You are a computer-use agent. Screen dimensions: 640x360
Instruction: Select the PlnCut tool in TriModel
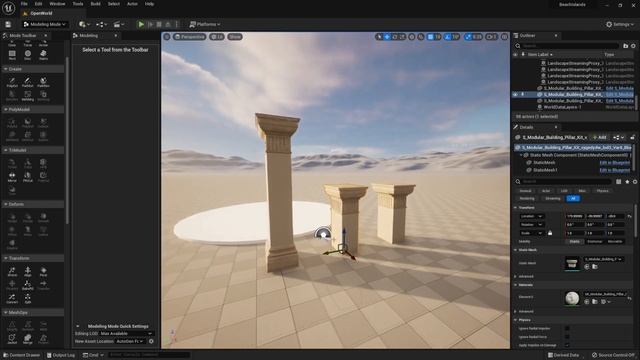pyautogui.click(x=28, y=177)
